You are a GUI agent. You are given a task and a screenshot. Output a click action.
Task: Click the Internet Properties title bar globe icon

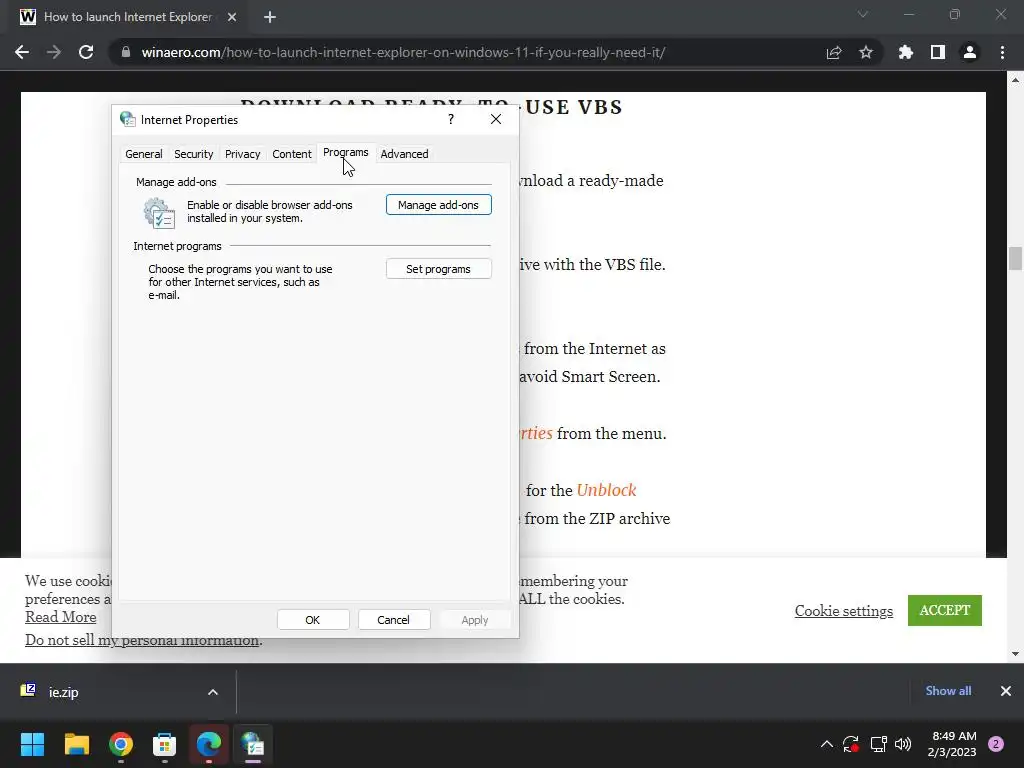click(127, 119)
